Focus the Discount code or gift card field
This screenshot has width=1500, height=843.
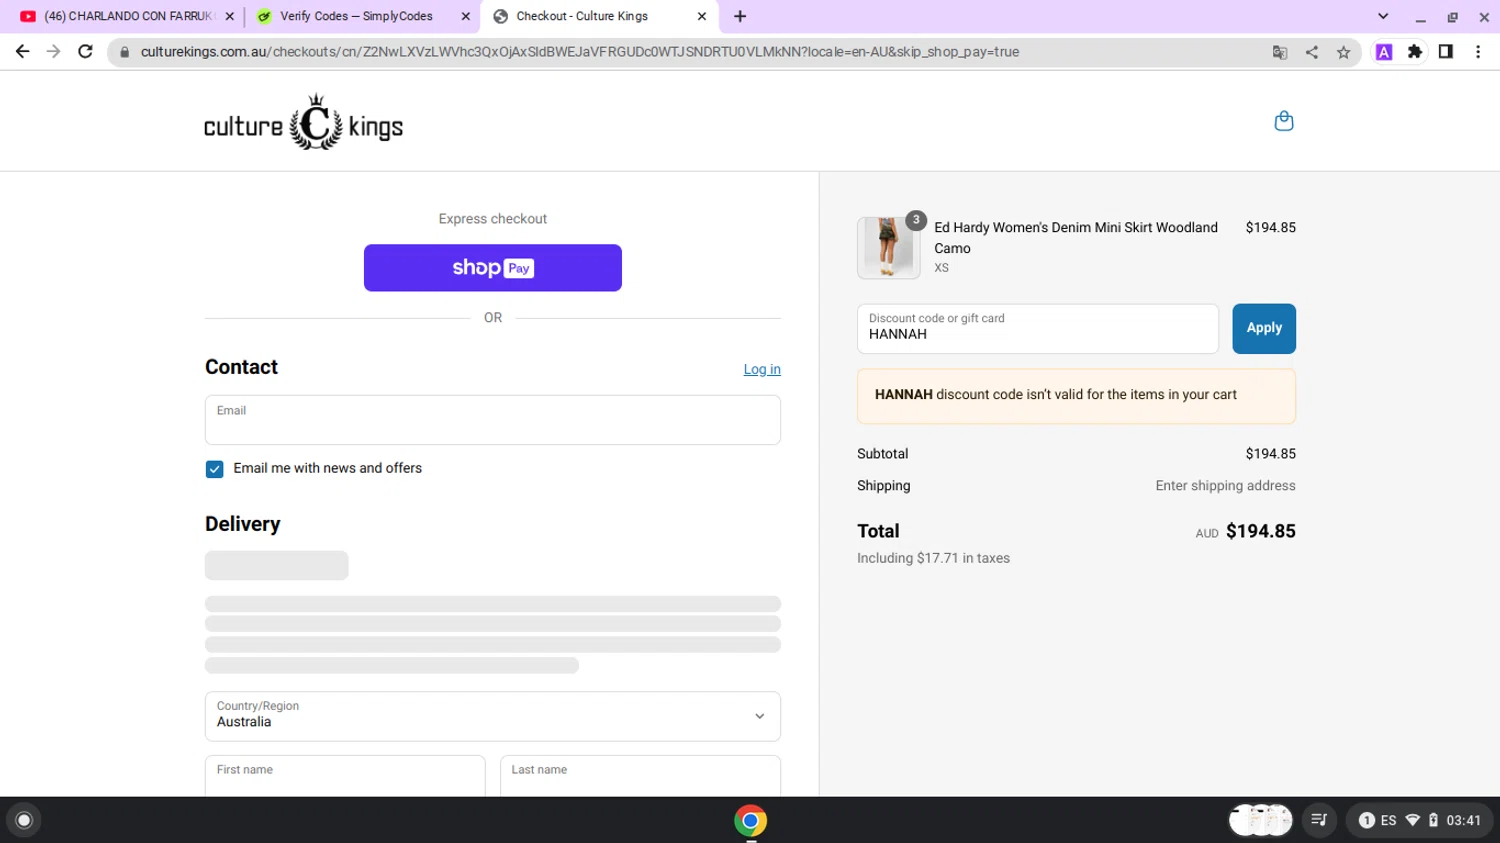[1037, 328]
